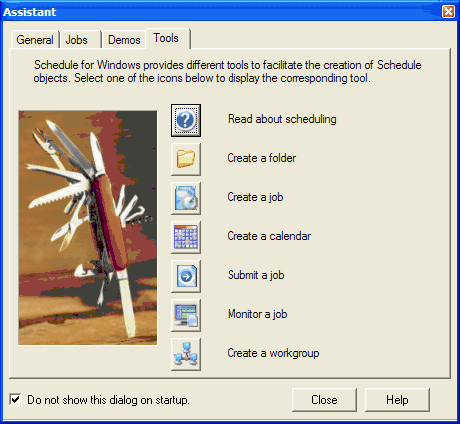Open the Jobs tab
This screenshot has width=460, height=424.
pos(77,40)
